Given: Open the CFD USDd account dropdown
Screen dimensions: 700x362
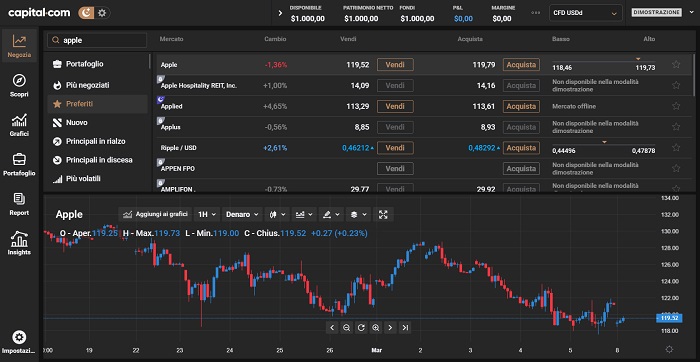Looking at the screenshot, I should tap(585, 13).
